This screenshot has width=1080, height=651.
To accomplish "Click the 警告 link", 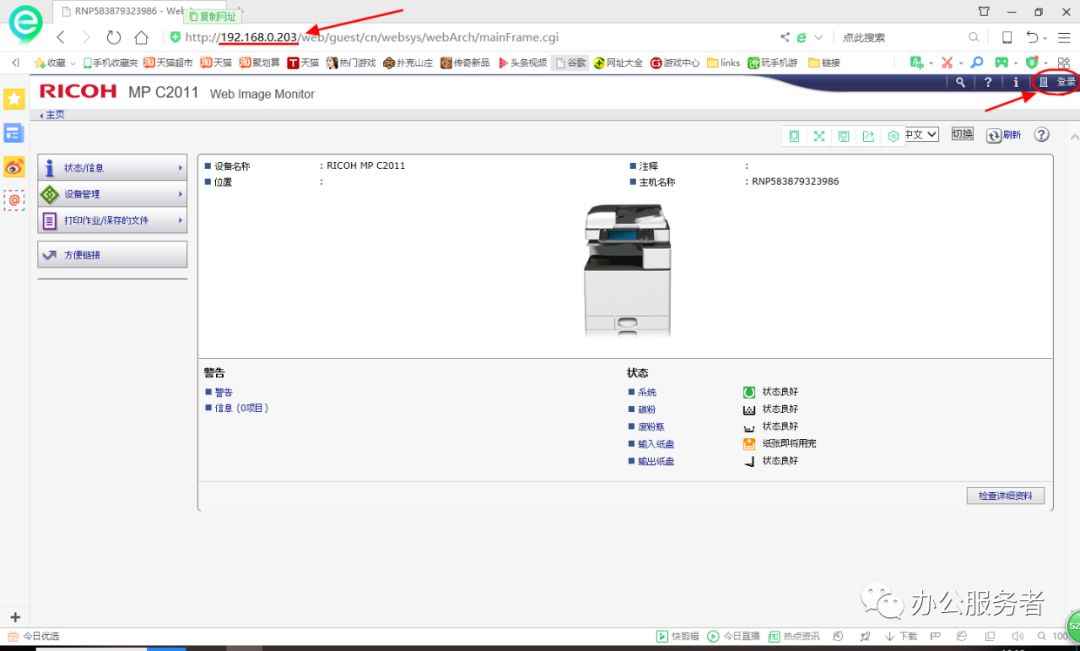I will (x=223, y=393).
